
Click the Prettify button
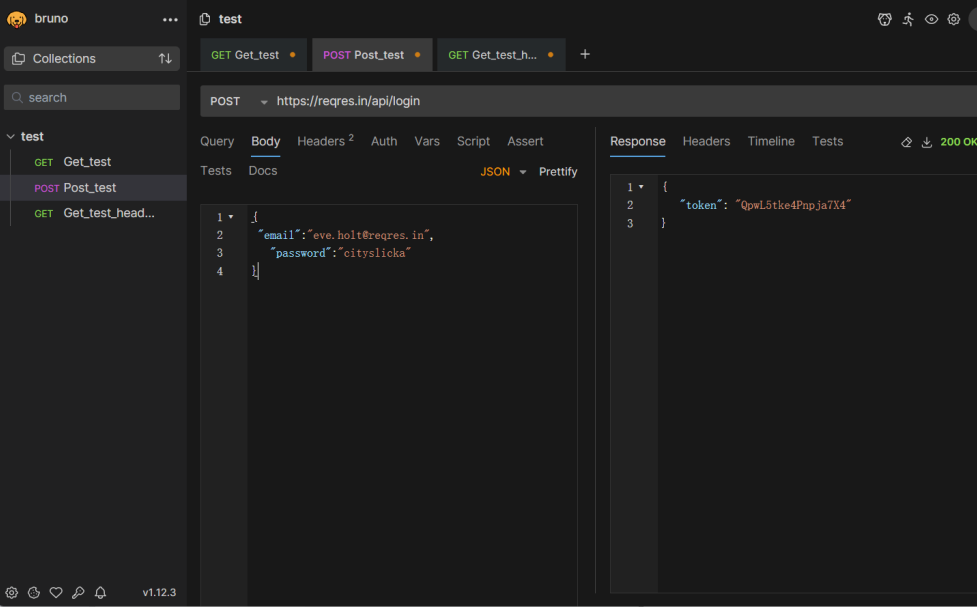558,171
